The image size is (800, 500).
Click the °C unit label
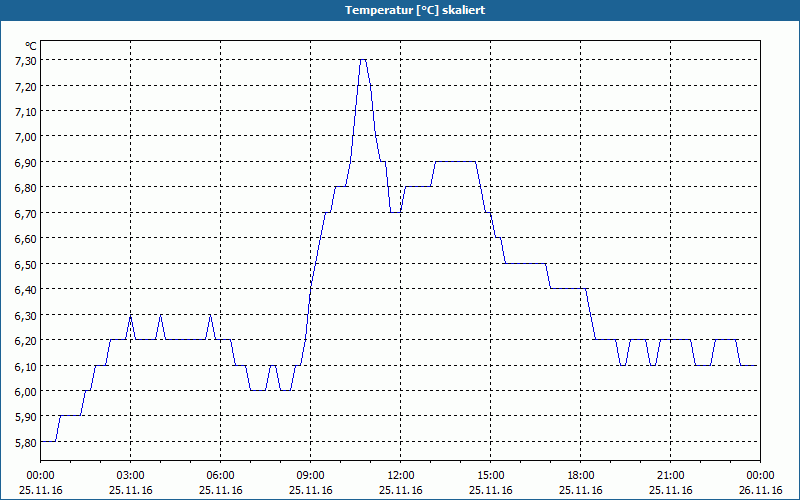coord(31,46)
